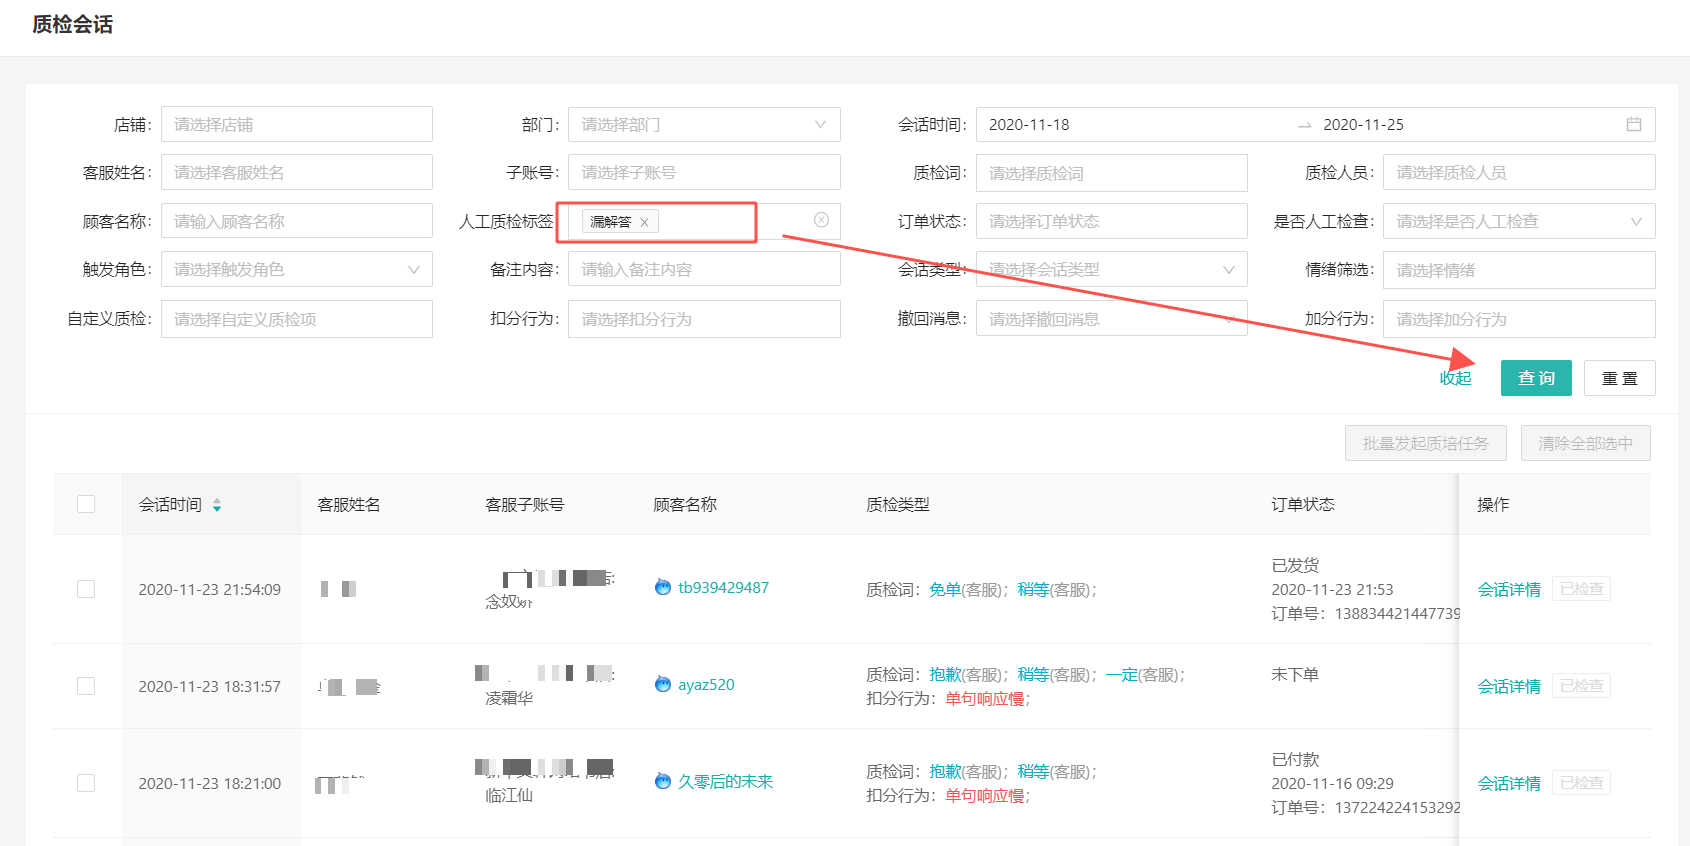Click sub-account name 凌霜华

point(509,698)
